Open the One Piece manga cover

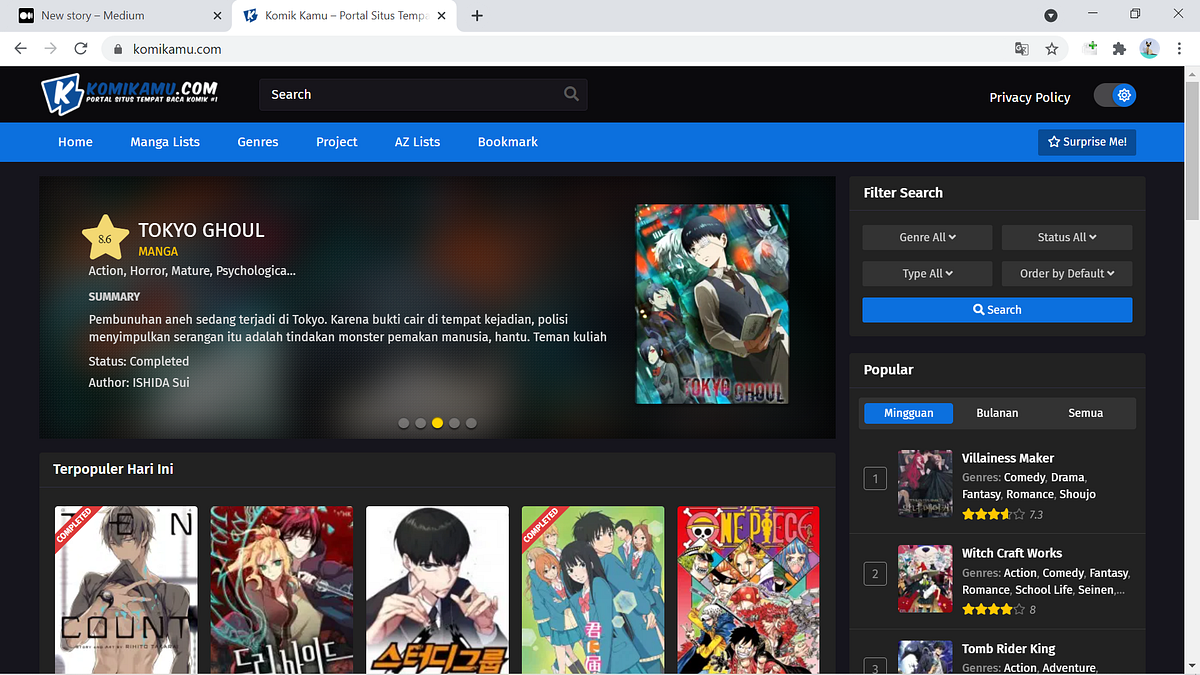pyautogui.click(x=748, y=590)
